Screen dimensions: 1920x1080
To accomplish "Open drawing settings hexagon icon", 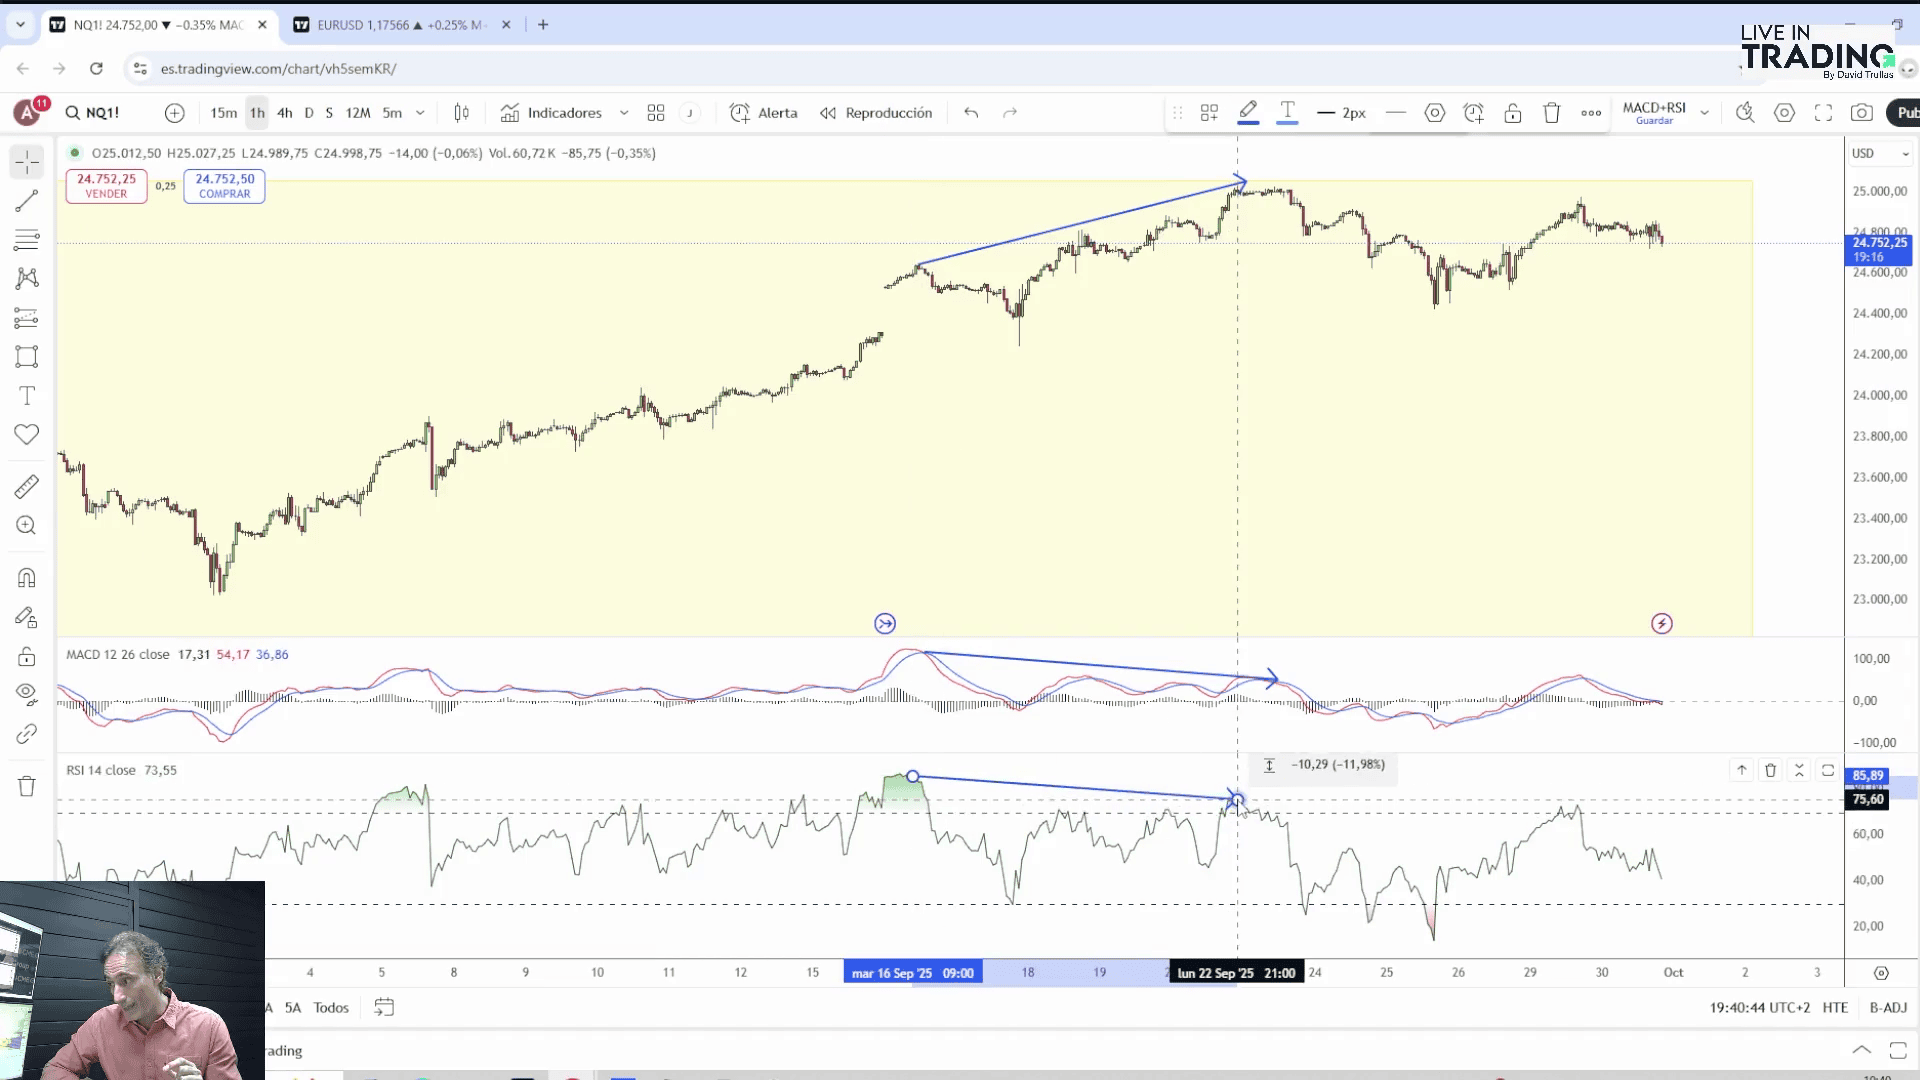I will tap(1435, 113).
